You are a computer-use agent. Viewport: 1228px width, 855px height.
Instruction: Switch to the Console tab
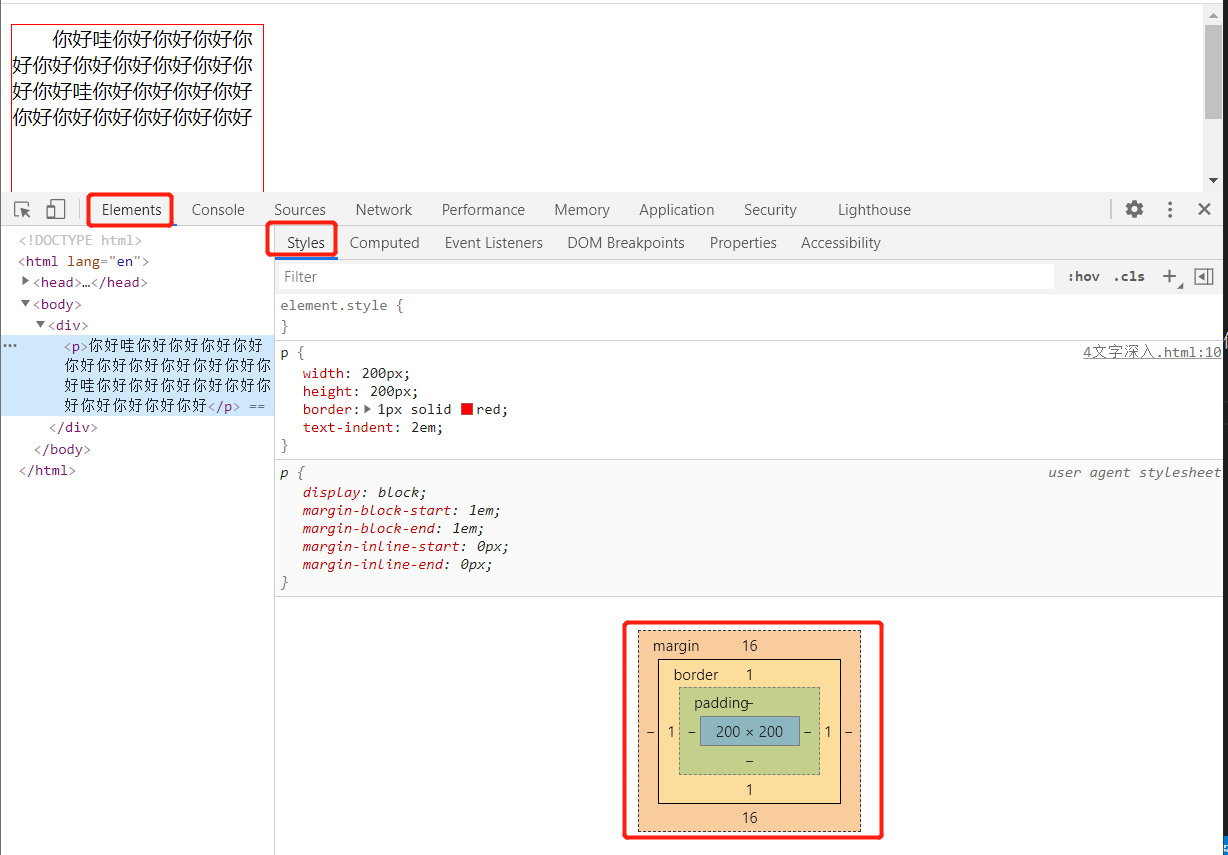pos(218,210)
